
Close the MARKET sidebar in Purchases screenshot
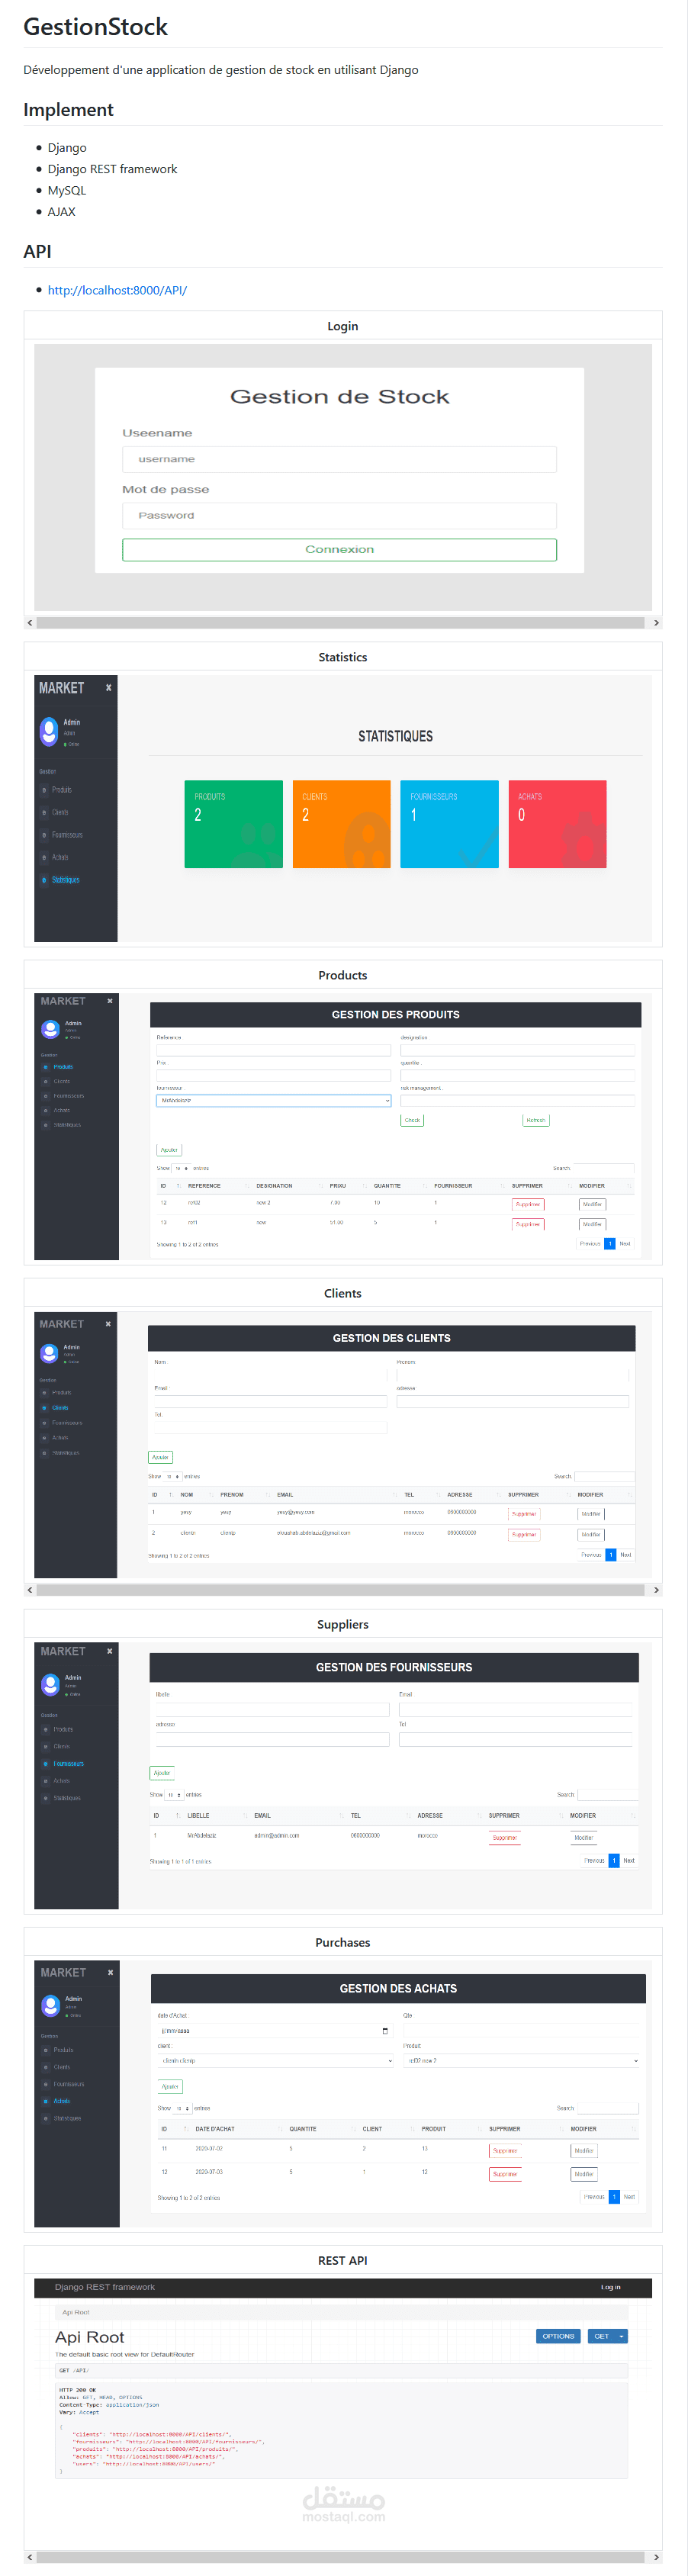tap(110, 1972)
